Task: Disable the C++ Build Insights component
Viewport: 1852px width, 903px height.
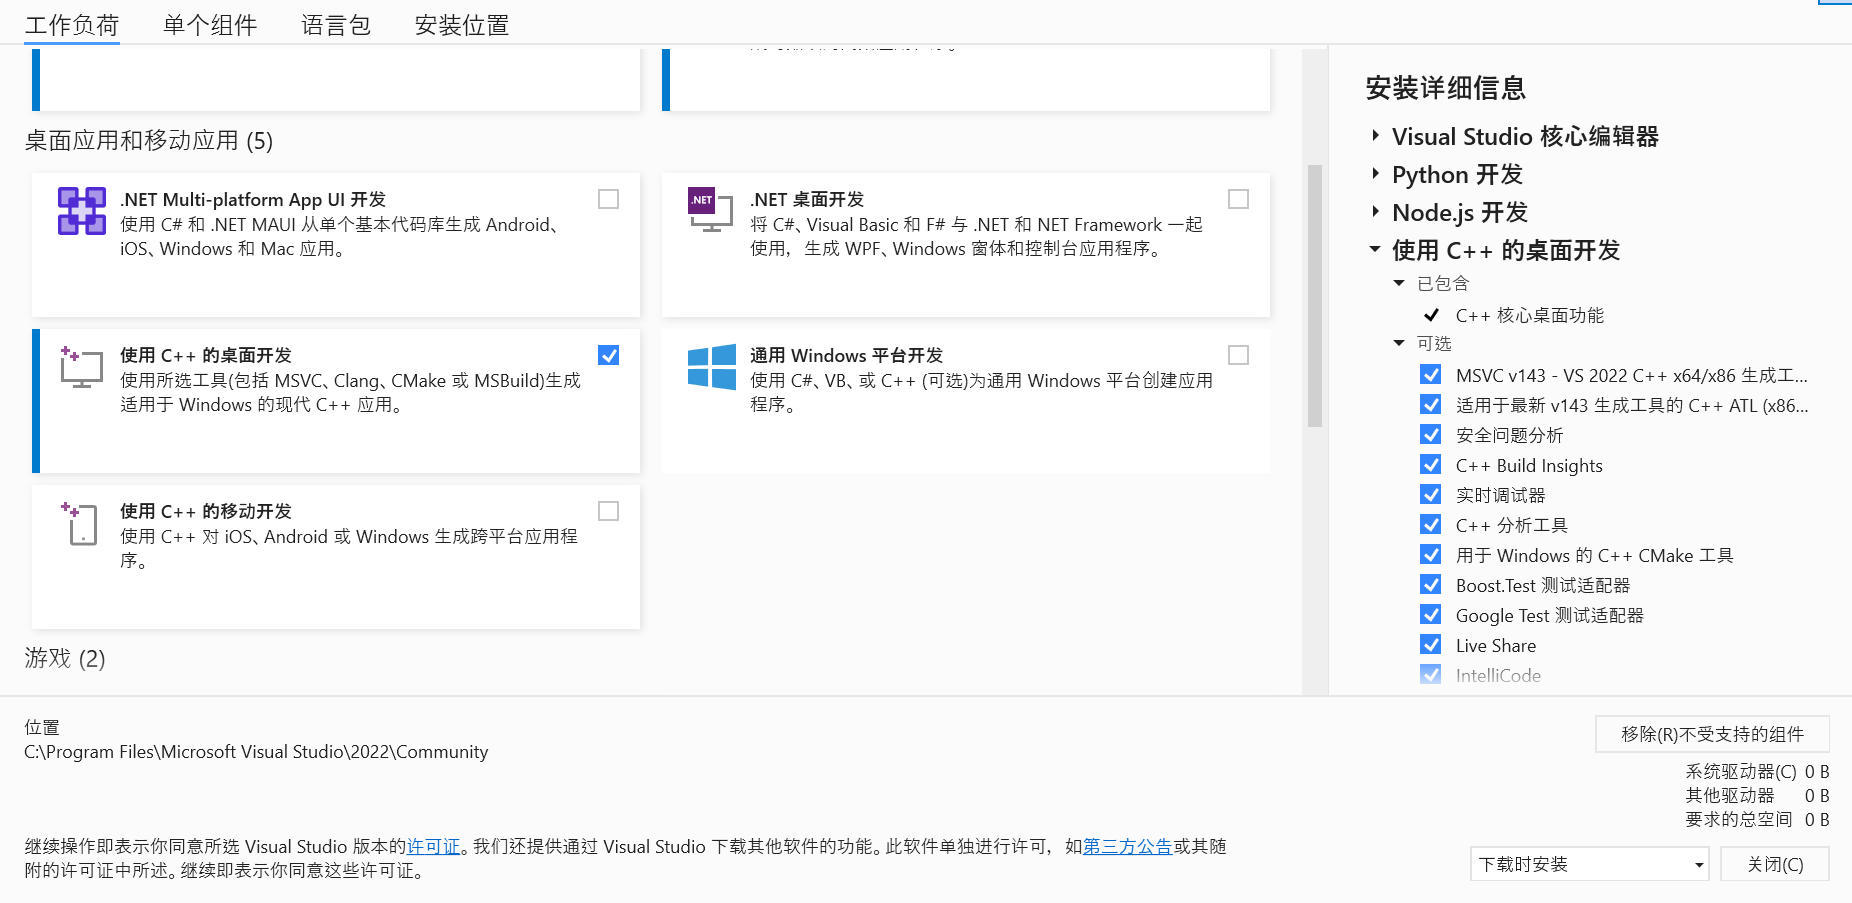Action: click(x=1431, y=465)
